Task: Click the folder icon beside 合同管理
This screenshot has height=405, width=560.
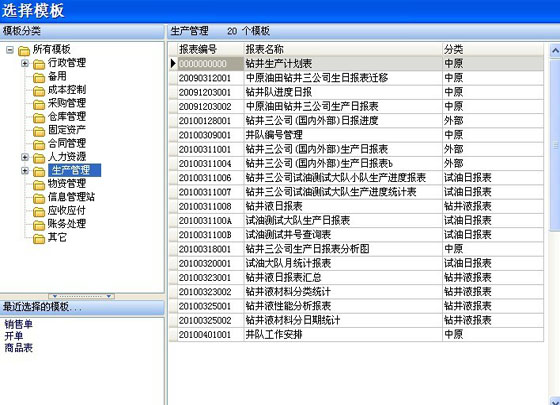Action: pyautogui.click(x=39, y=145)
